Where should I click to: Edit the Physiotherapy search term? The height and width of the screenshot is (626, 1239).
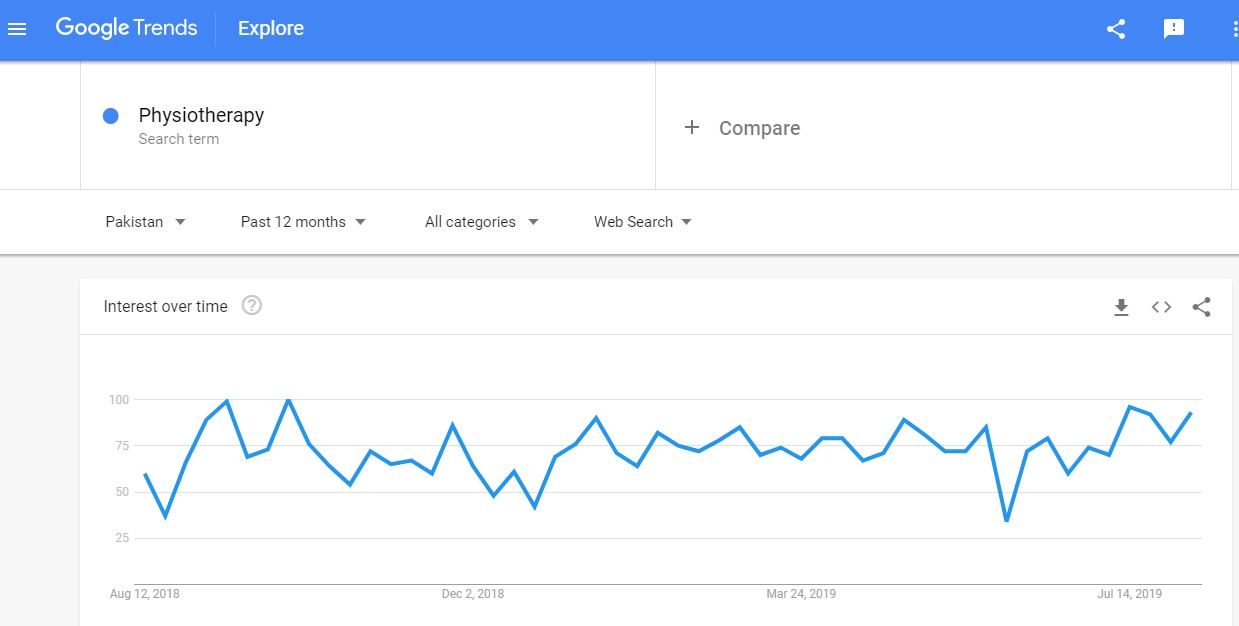[x=201, y=115]
